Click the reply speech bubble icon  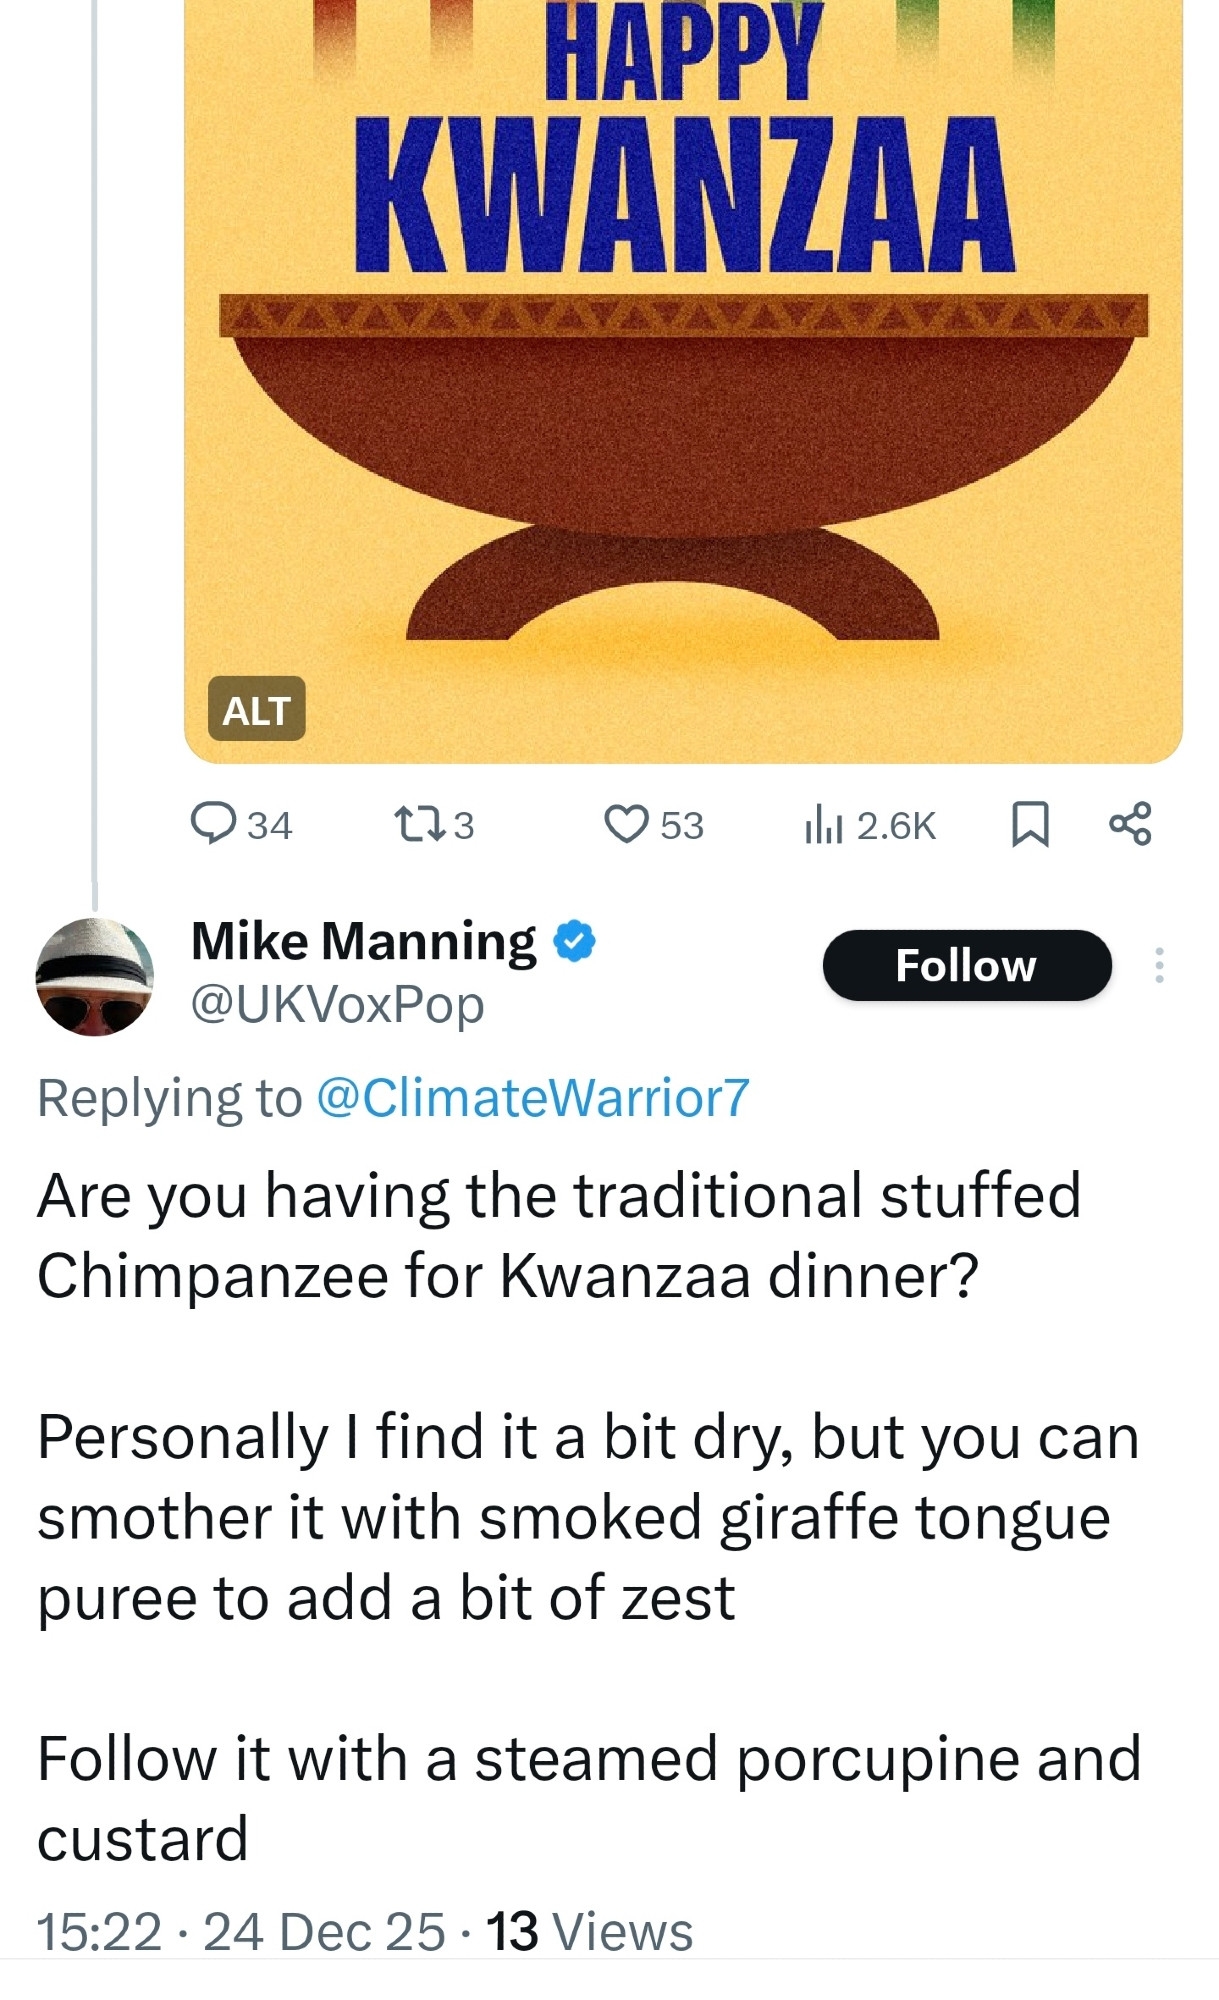[x=213, y=825]
